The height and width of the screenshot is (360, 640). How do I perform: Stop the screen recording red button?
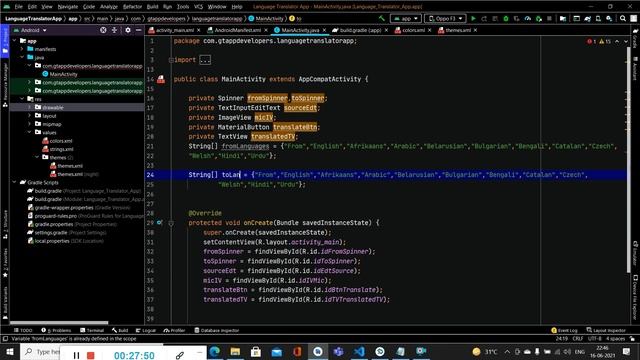[x=91, y=356]
